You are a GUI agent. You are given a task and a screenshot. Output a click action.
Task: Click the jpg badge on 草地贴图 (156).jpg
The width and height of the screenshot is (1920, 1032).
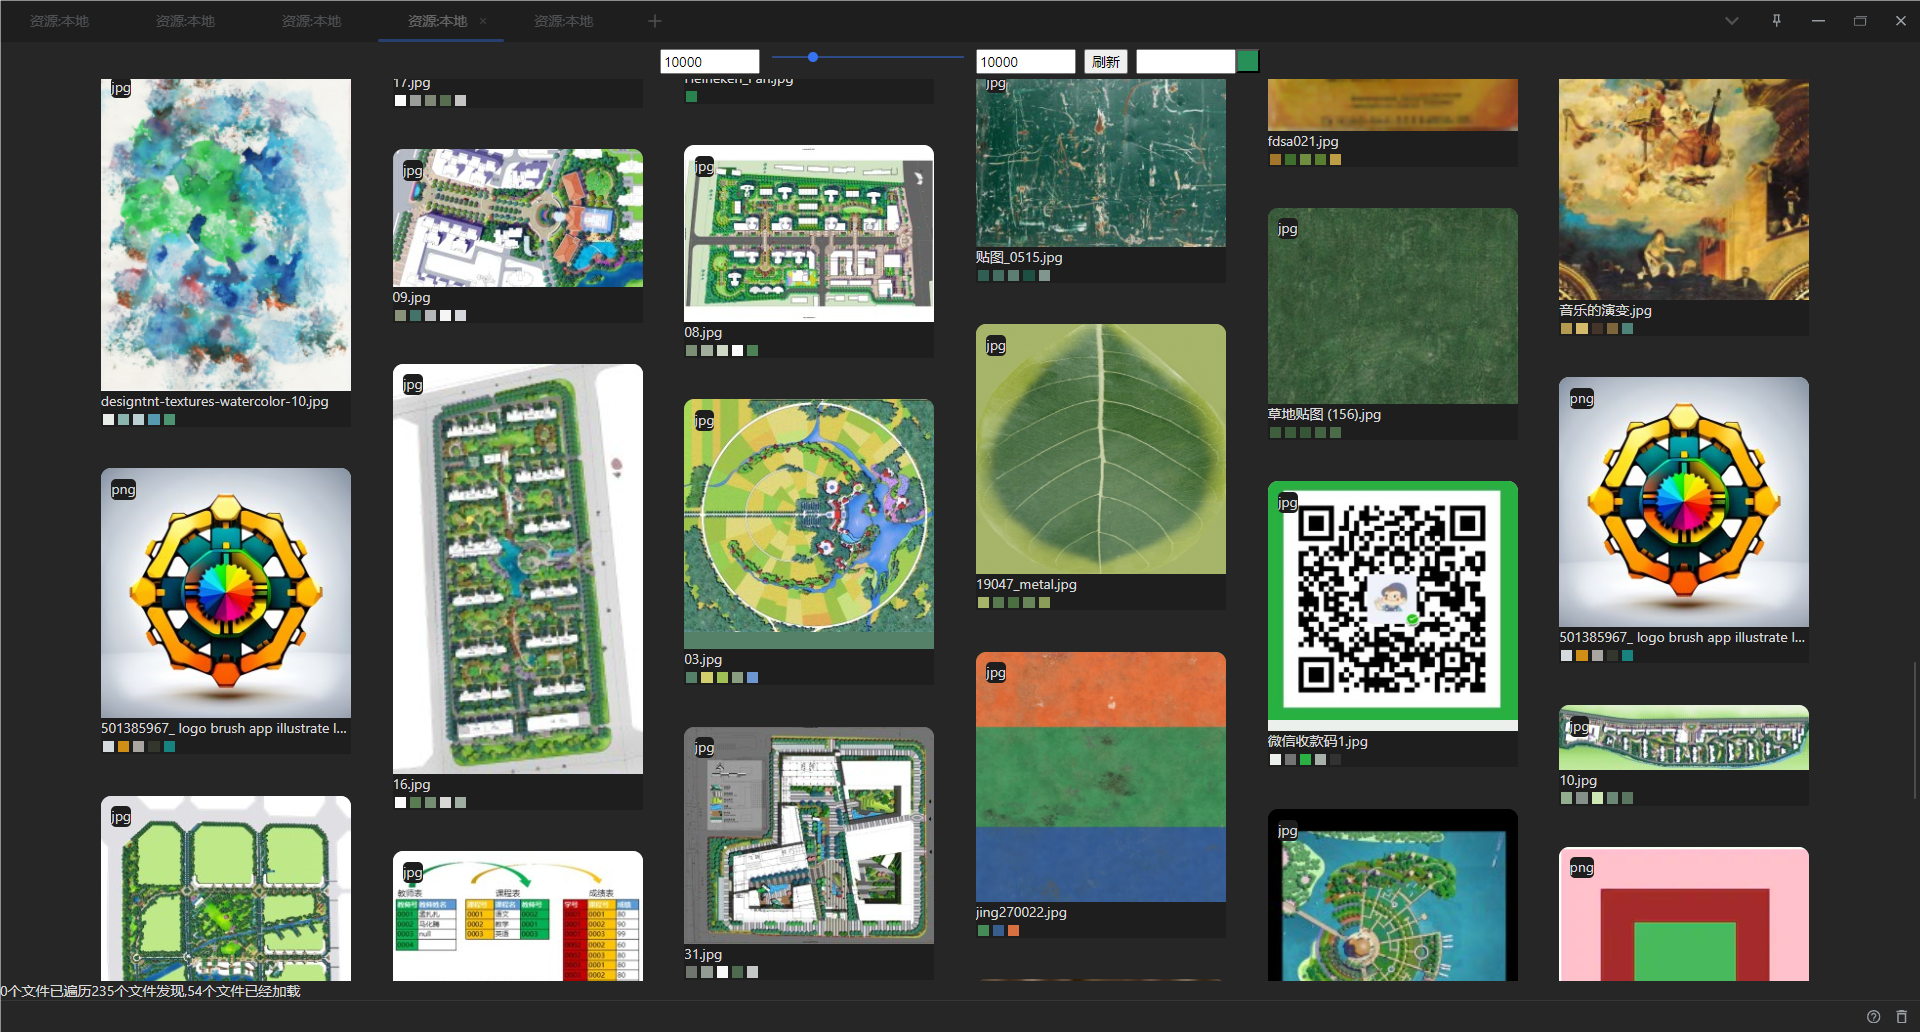pos(1287,228)
